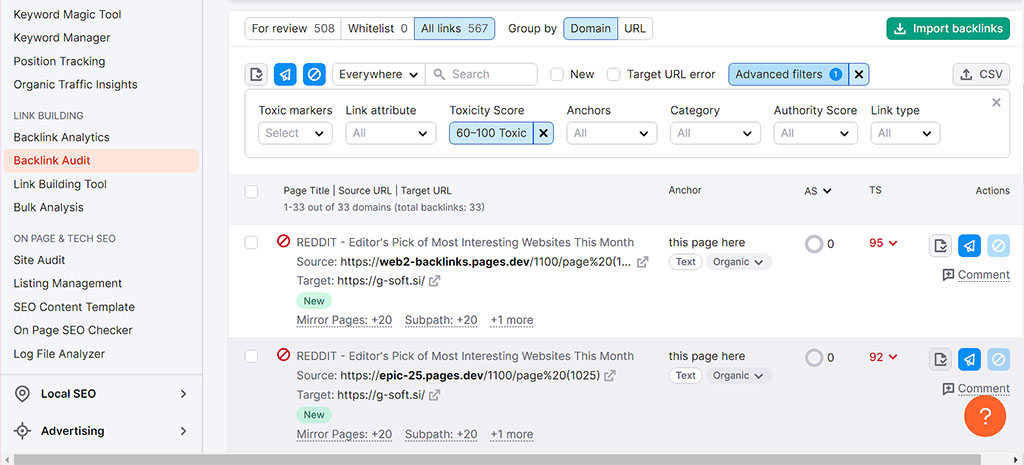Screen dimensions: 1024x465
Task: Open the Anchors dropdown
Action: (612, 133)
